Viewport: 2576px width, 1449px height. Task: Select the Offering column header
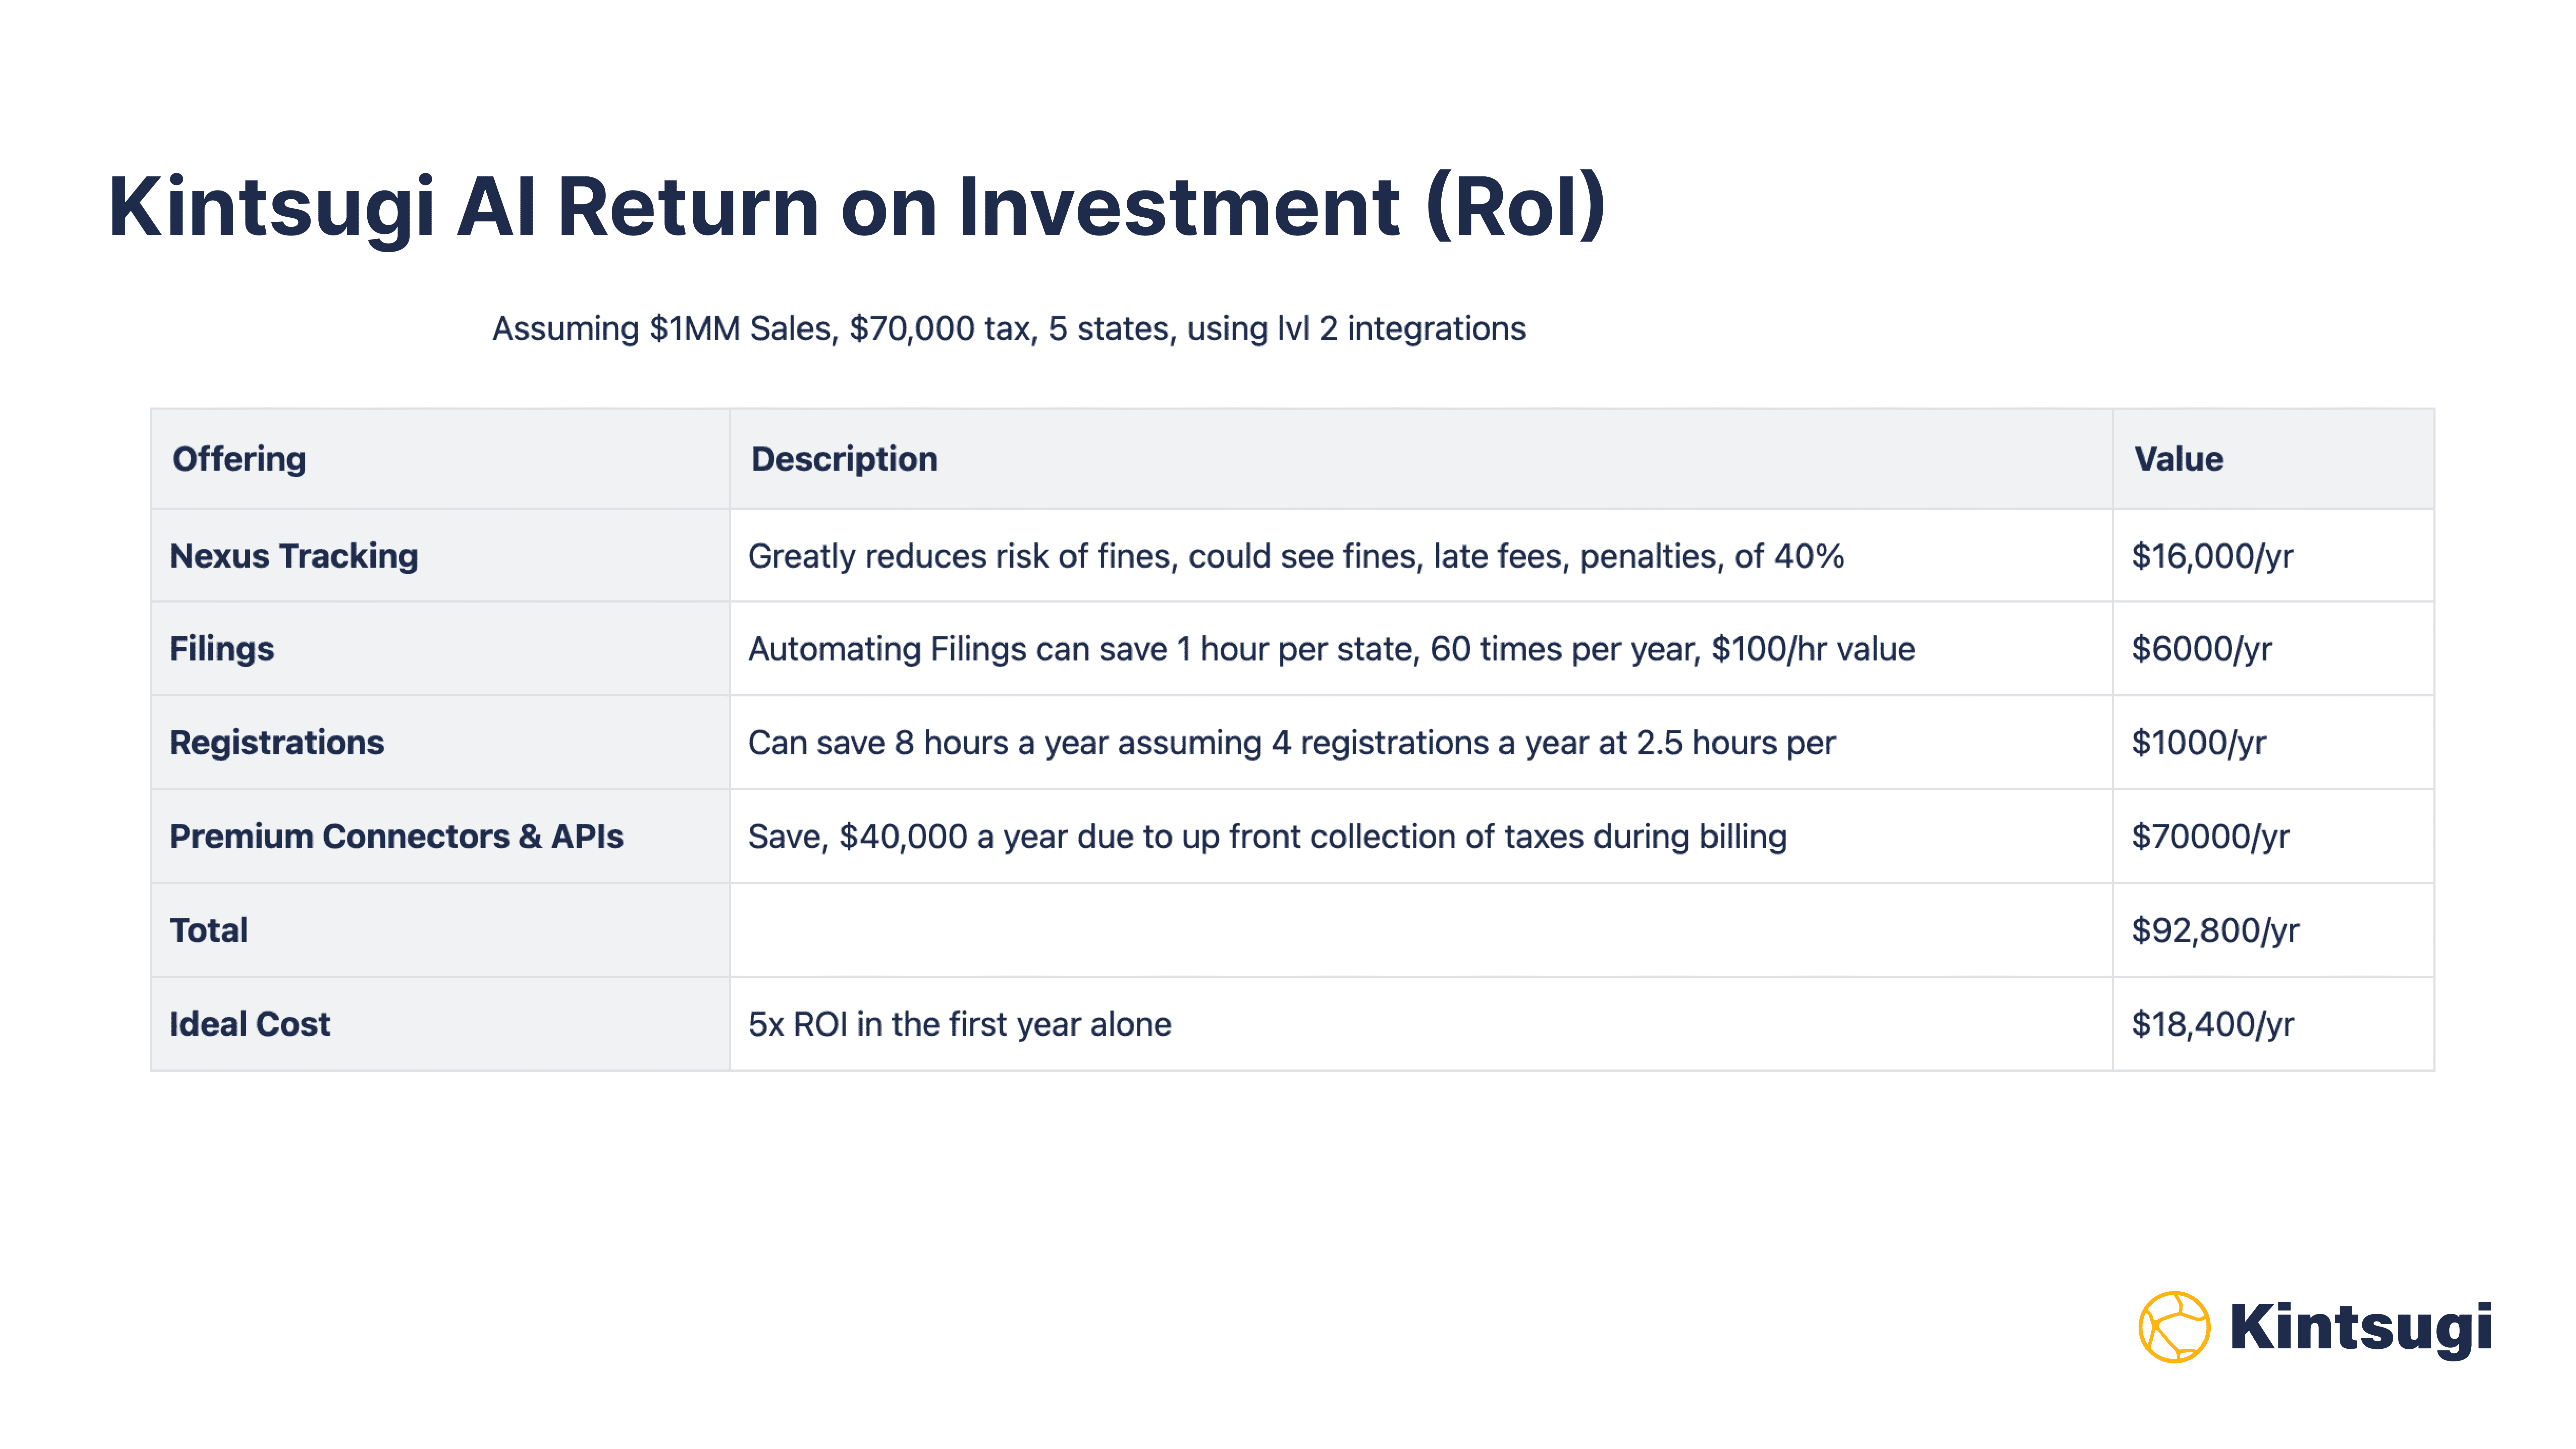click(x=239, y=459)
